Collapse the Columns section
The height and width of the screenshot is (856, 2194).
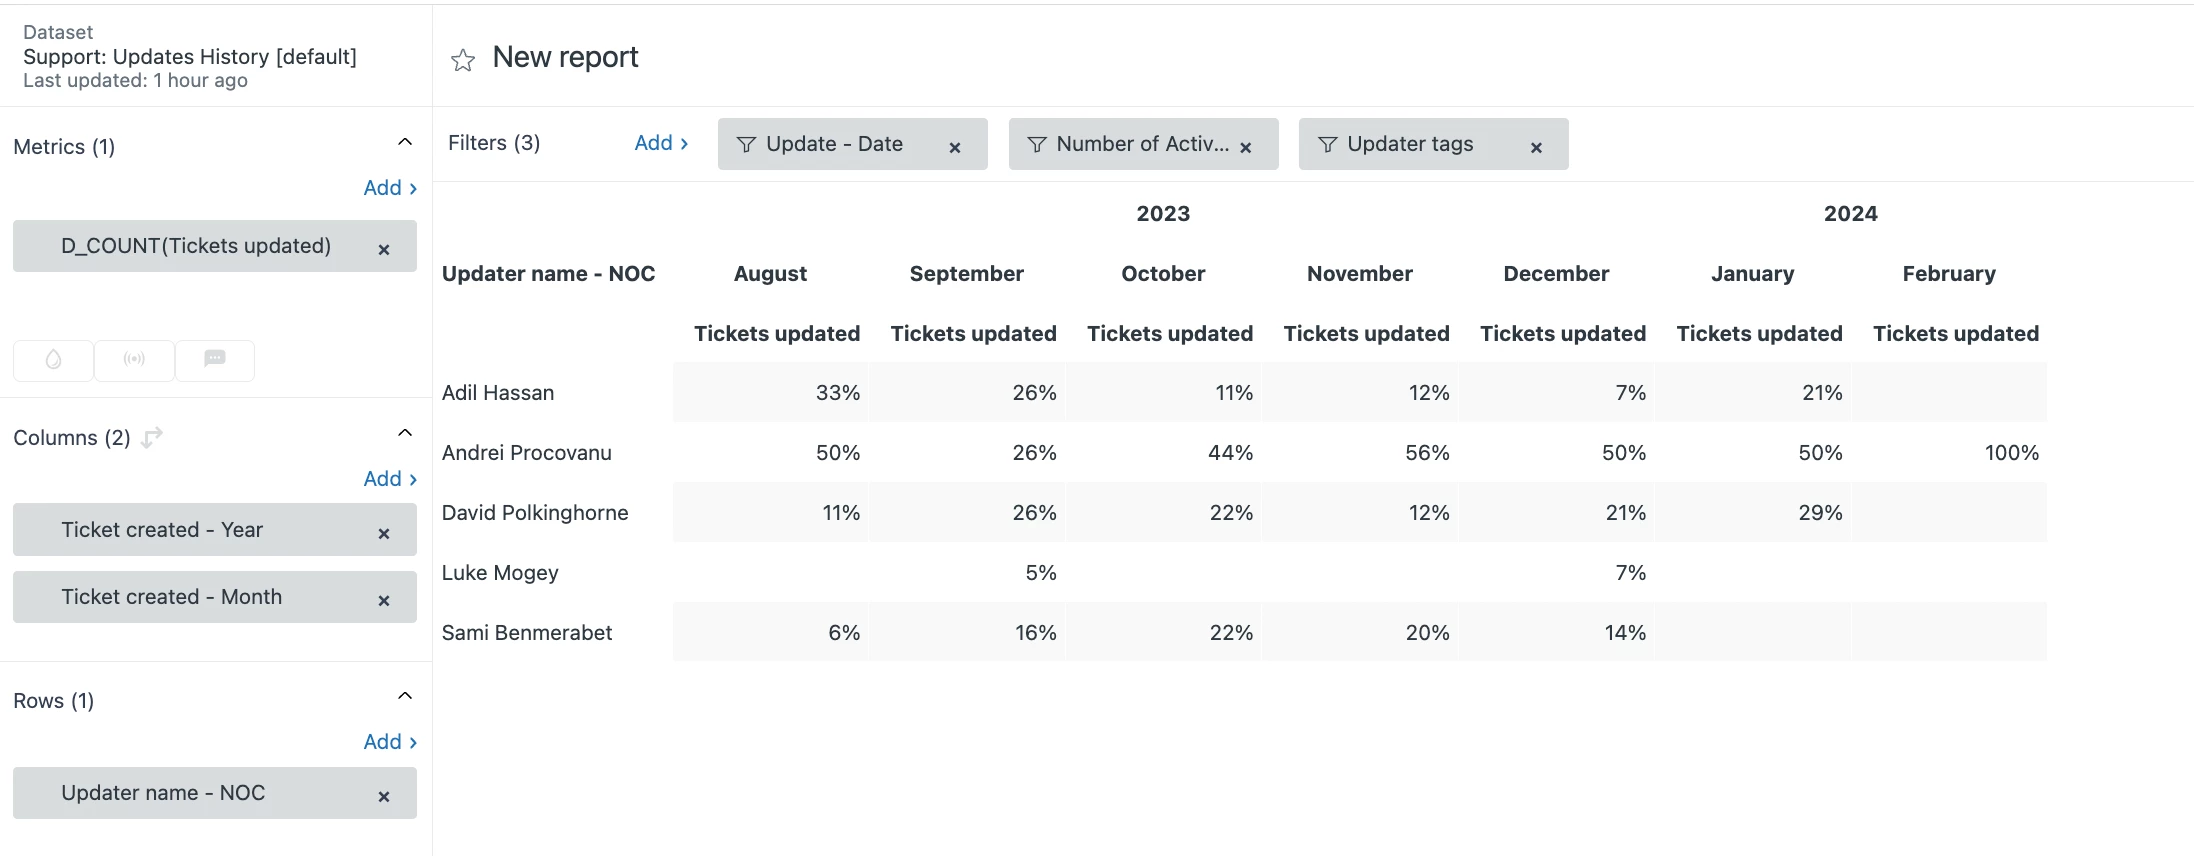pos(405,433)
